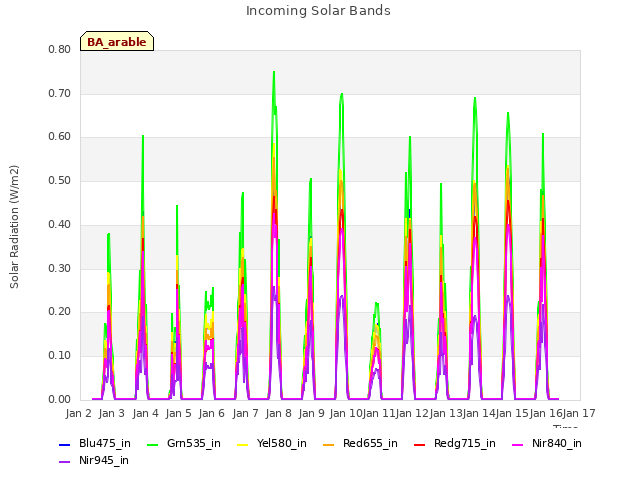Click the 0.80 y-axis tick label
The height and width of the screenshot is (480, 640).
[60, 50]
